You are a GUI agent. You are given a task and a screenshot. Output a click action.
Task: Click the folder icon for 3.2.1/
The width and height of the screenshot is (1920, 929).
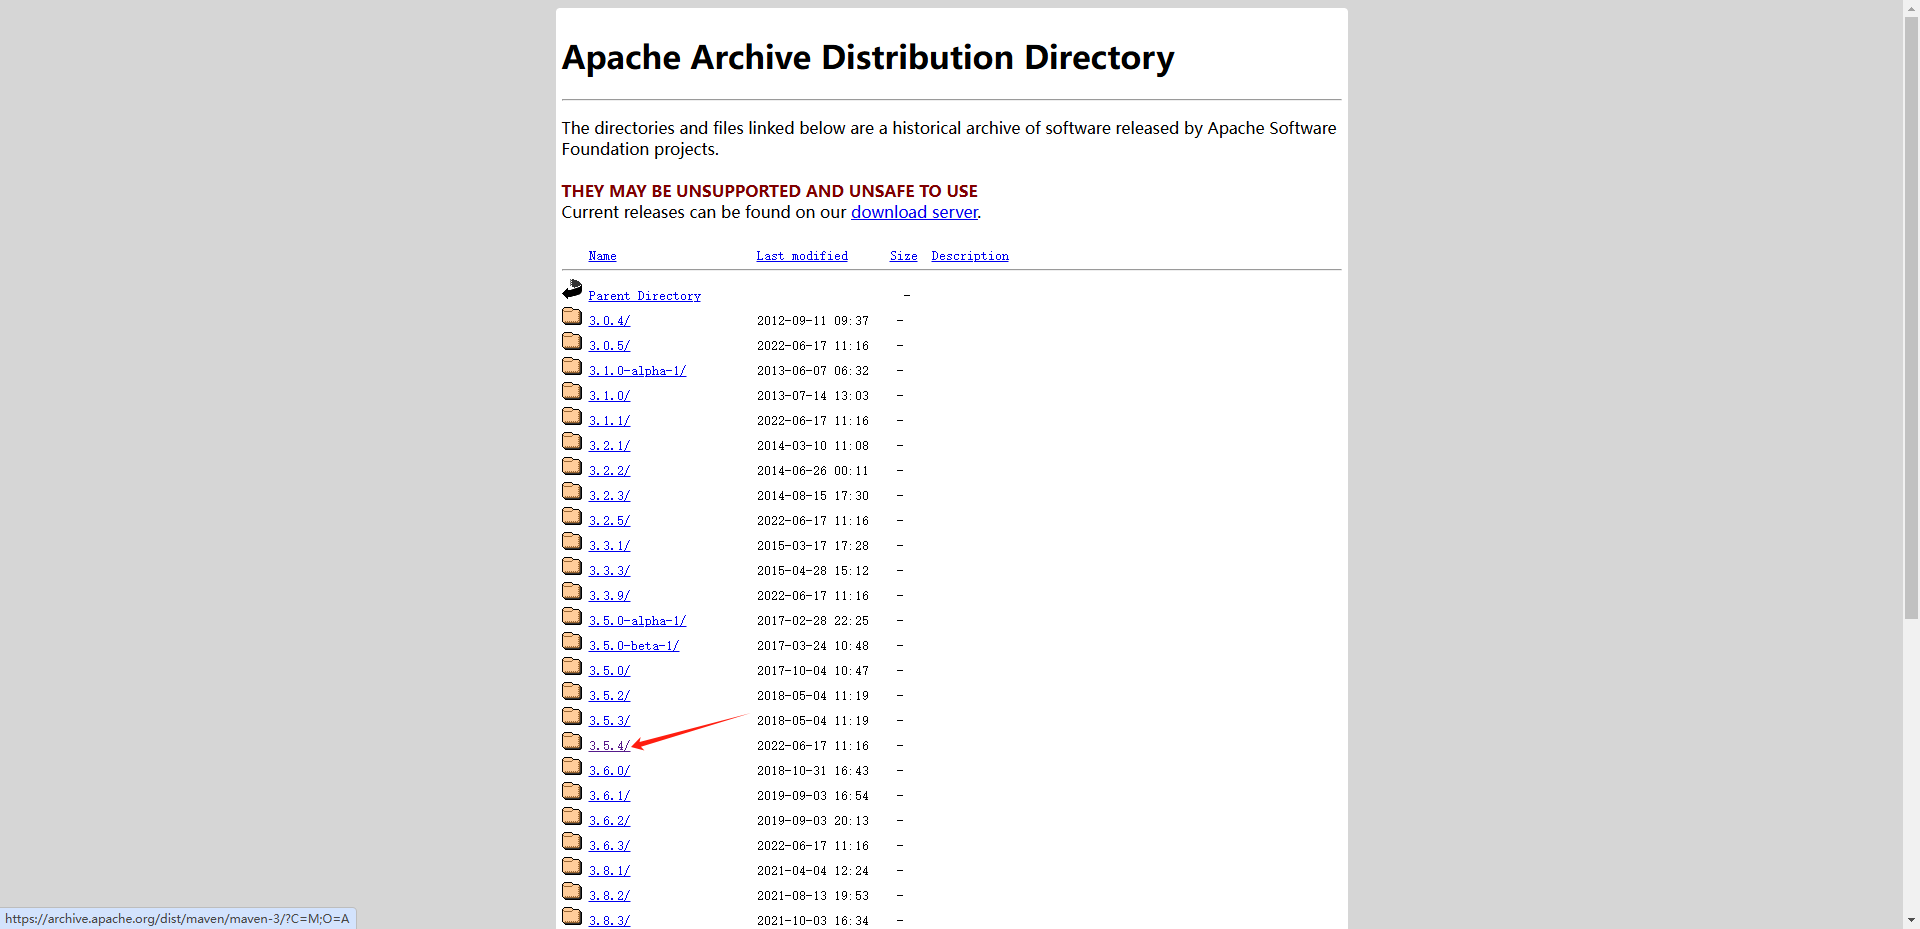572,441
